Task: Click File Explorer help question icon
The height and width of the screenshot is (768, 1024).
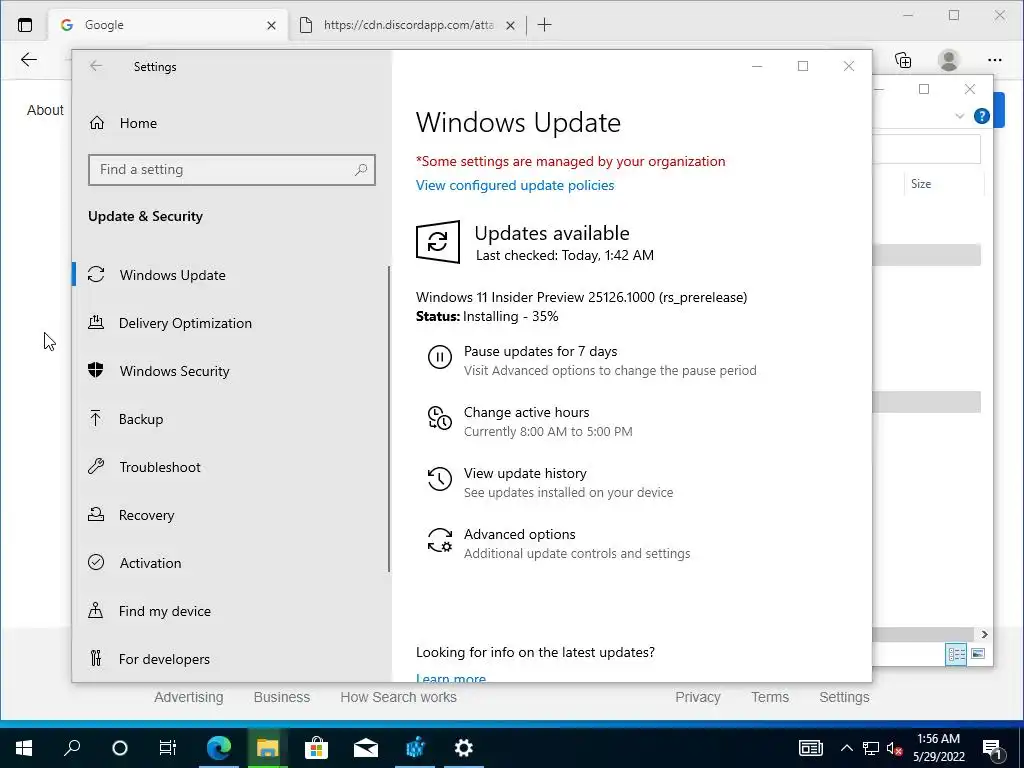Action: pyautogui.click(x=982, y=116)
